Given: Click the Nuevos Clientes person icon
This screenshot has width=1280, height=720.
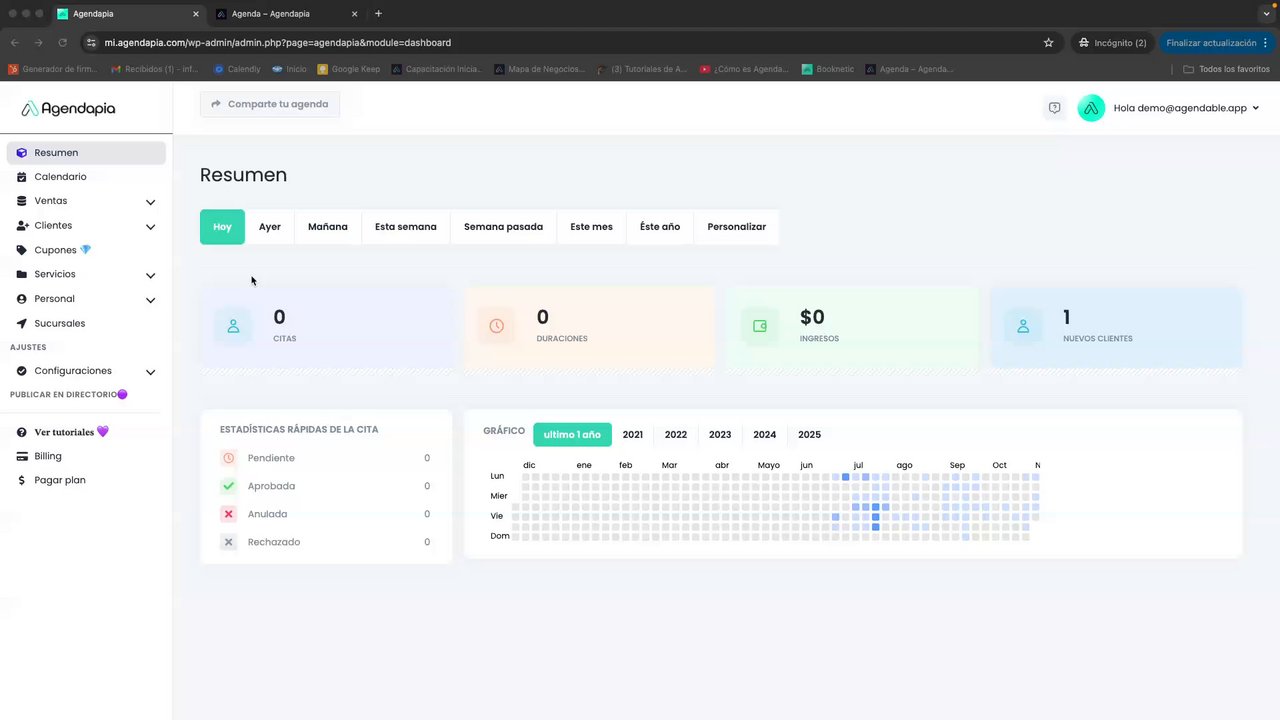Looking at the screenshot, I should 1023,326.
